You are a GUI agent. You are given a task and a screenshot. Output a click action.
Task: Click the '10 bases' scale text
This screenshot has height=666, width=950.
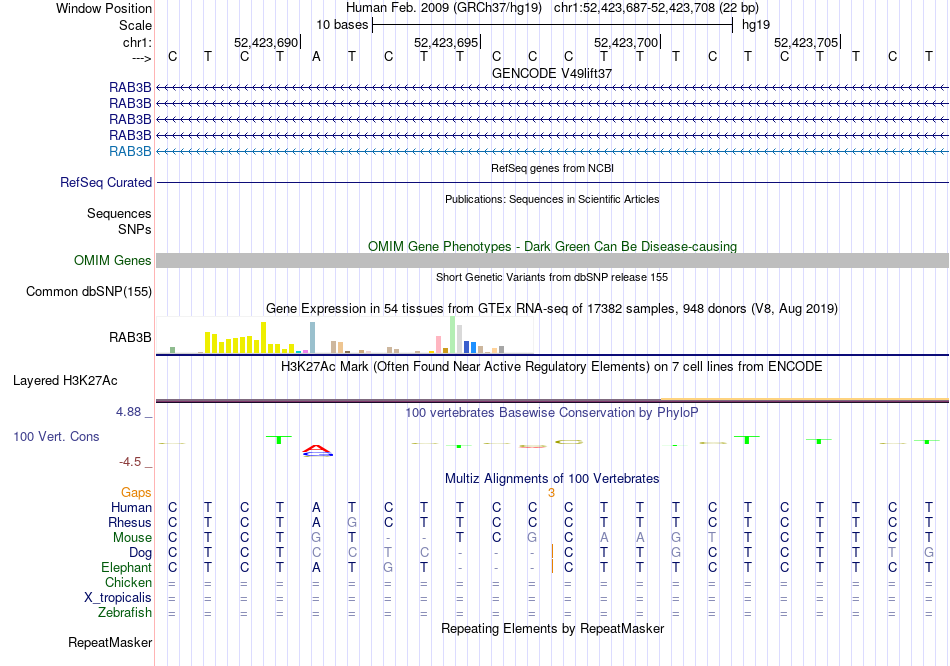342,25
